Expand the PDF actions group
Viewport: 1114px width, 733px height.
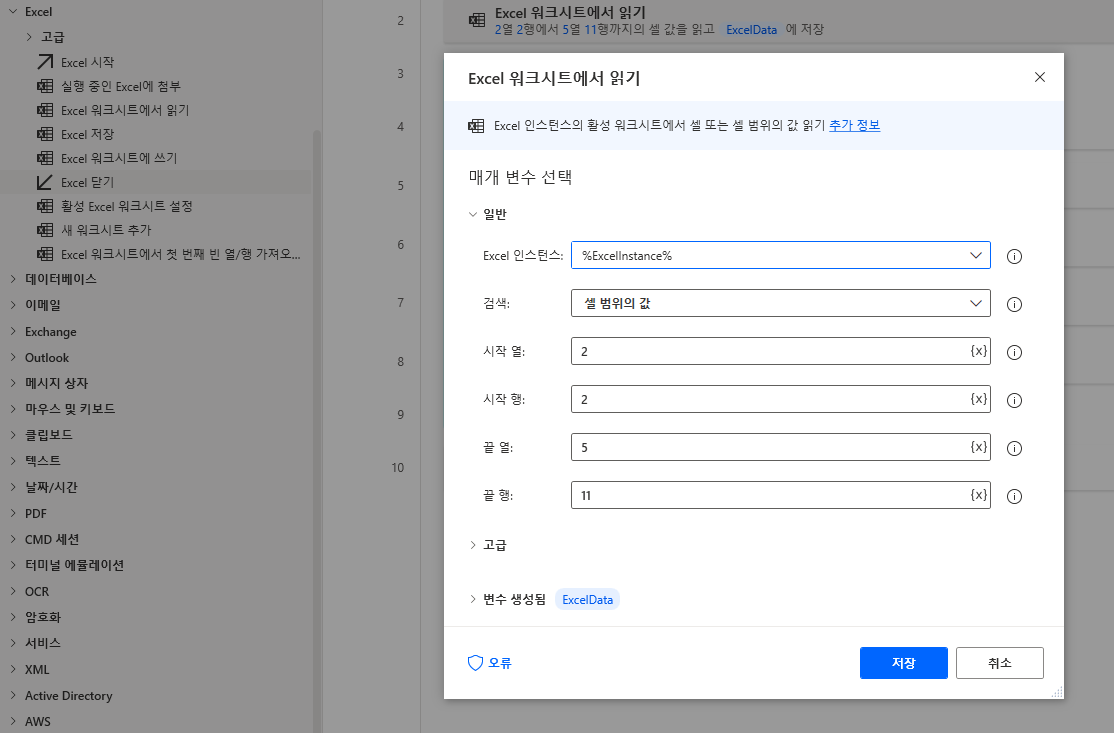click(x=13, y=513)
